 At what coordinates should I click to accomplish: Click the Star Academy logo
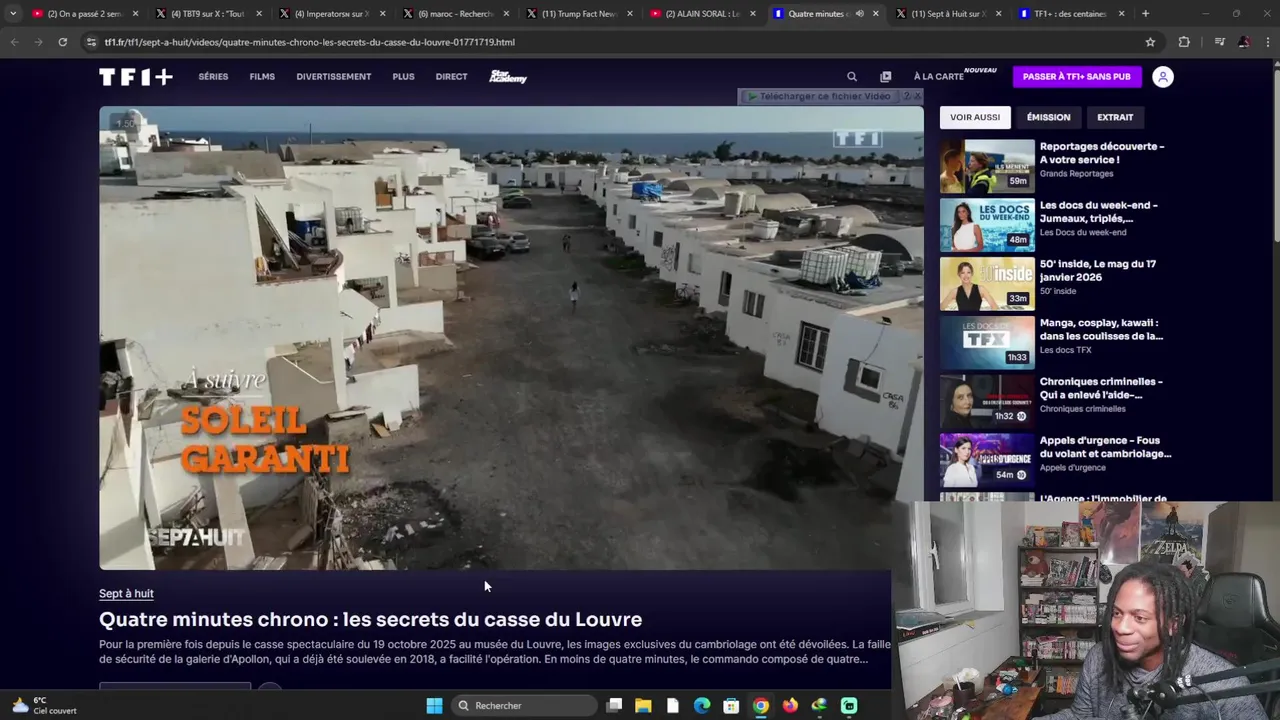(508, 77)
